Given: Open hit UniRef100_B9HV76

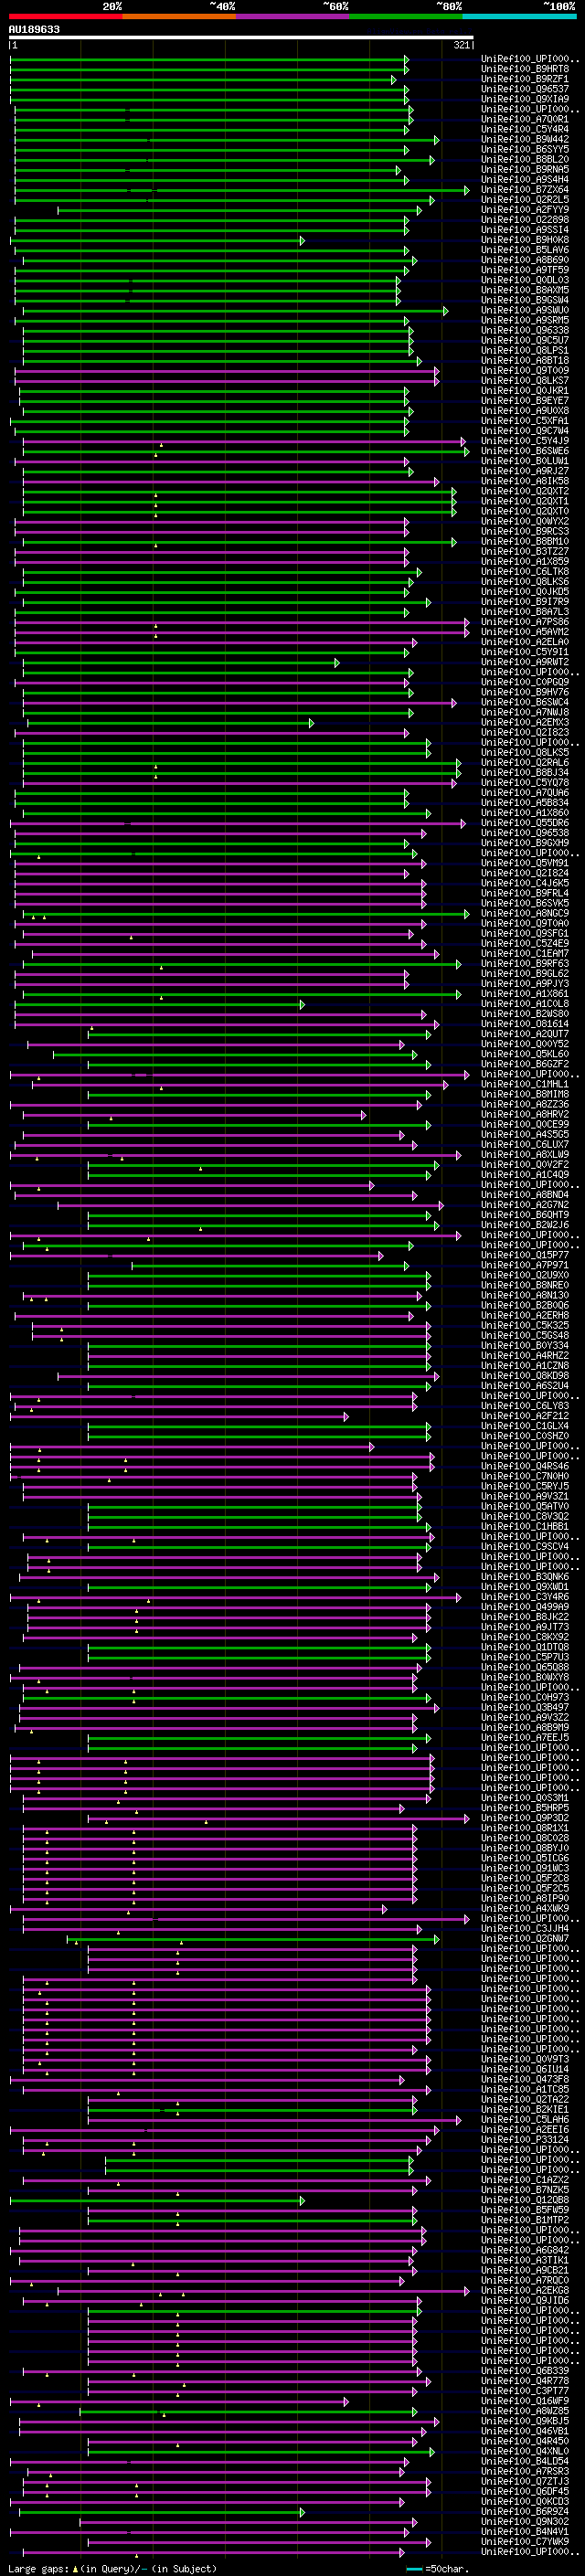Looking at the screenshot, I should [525, 692].
